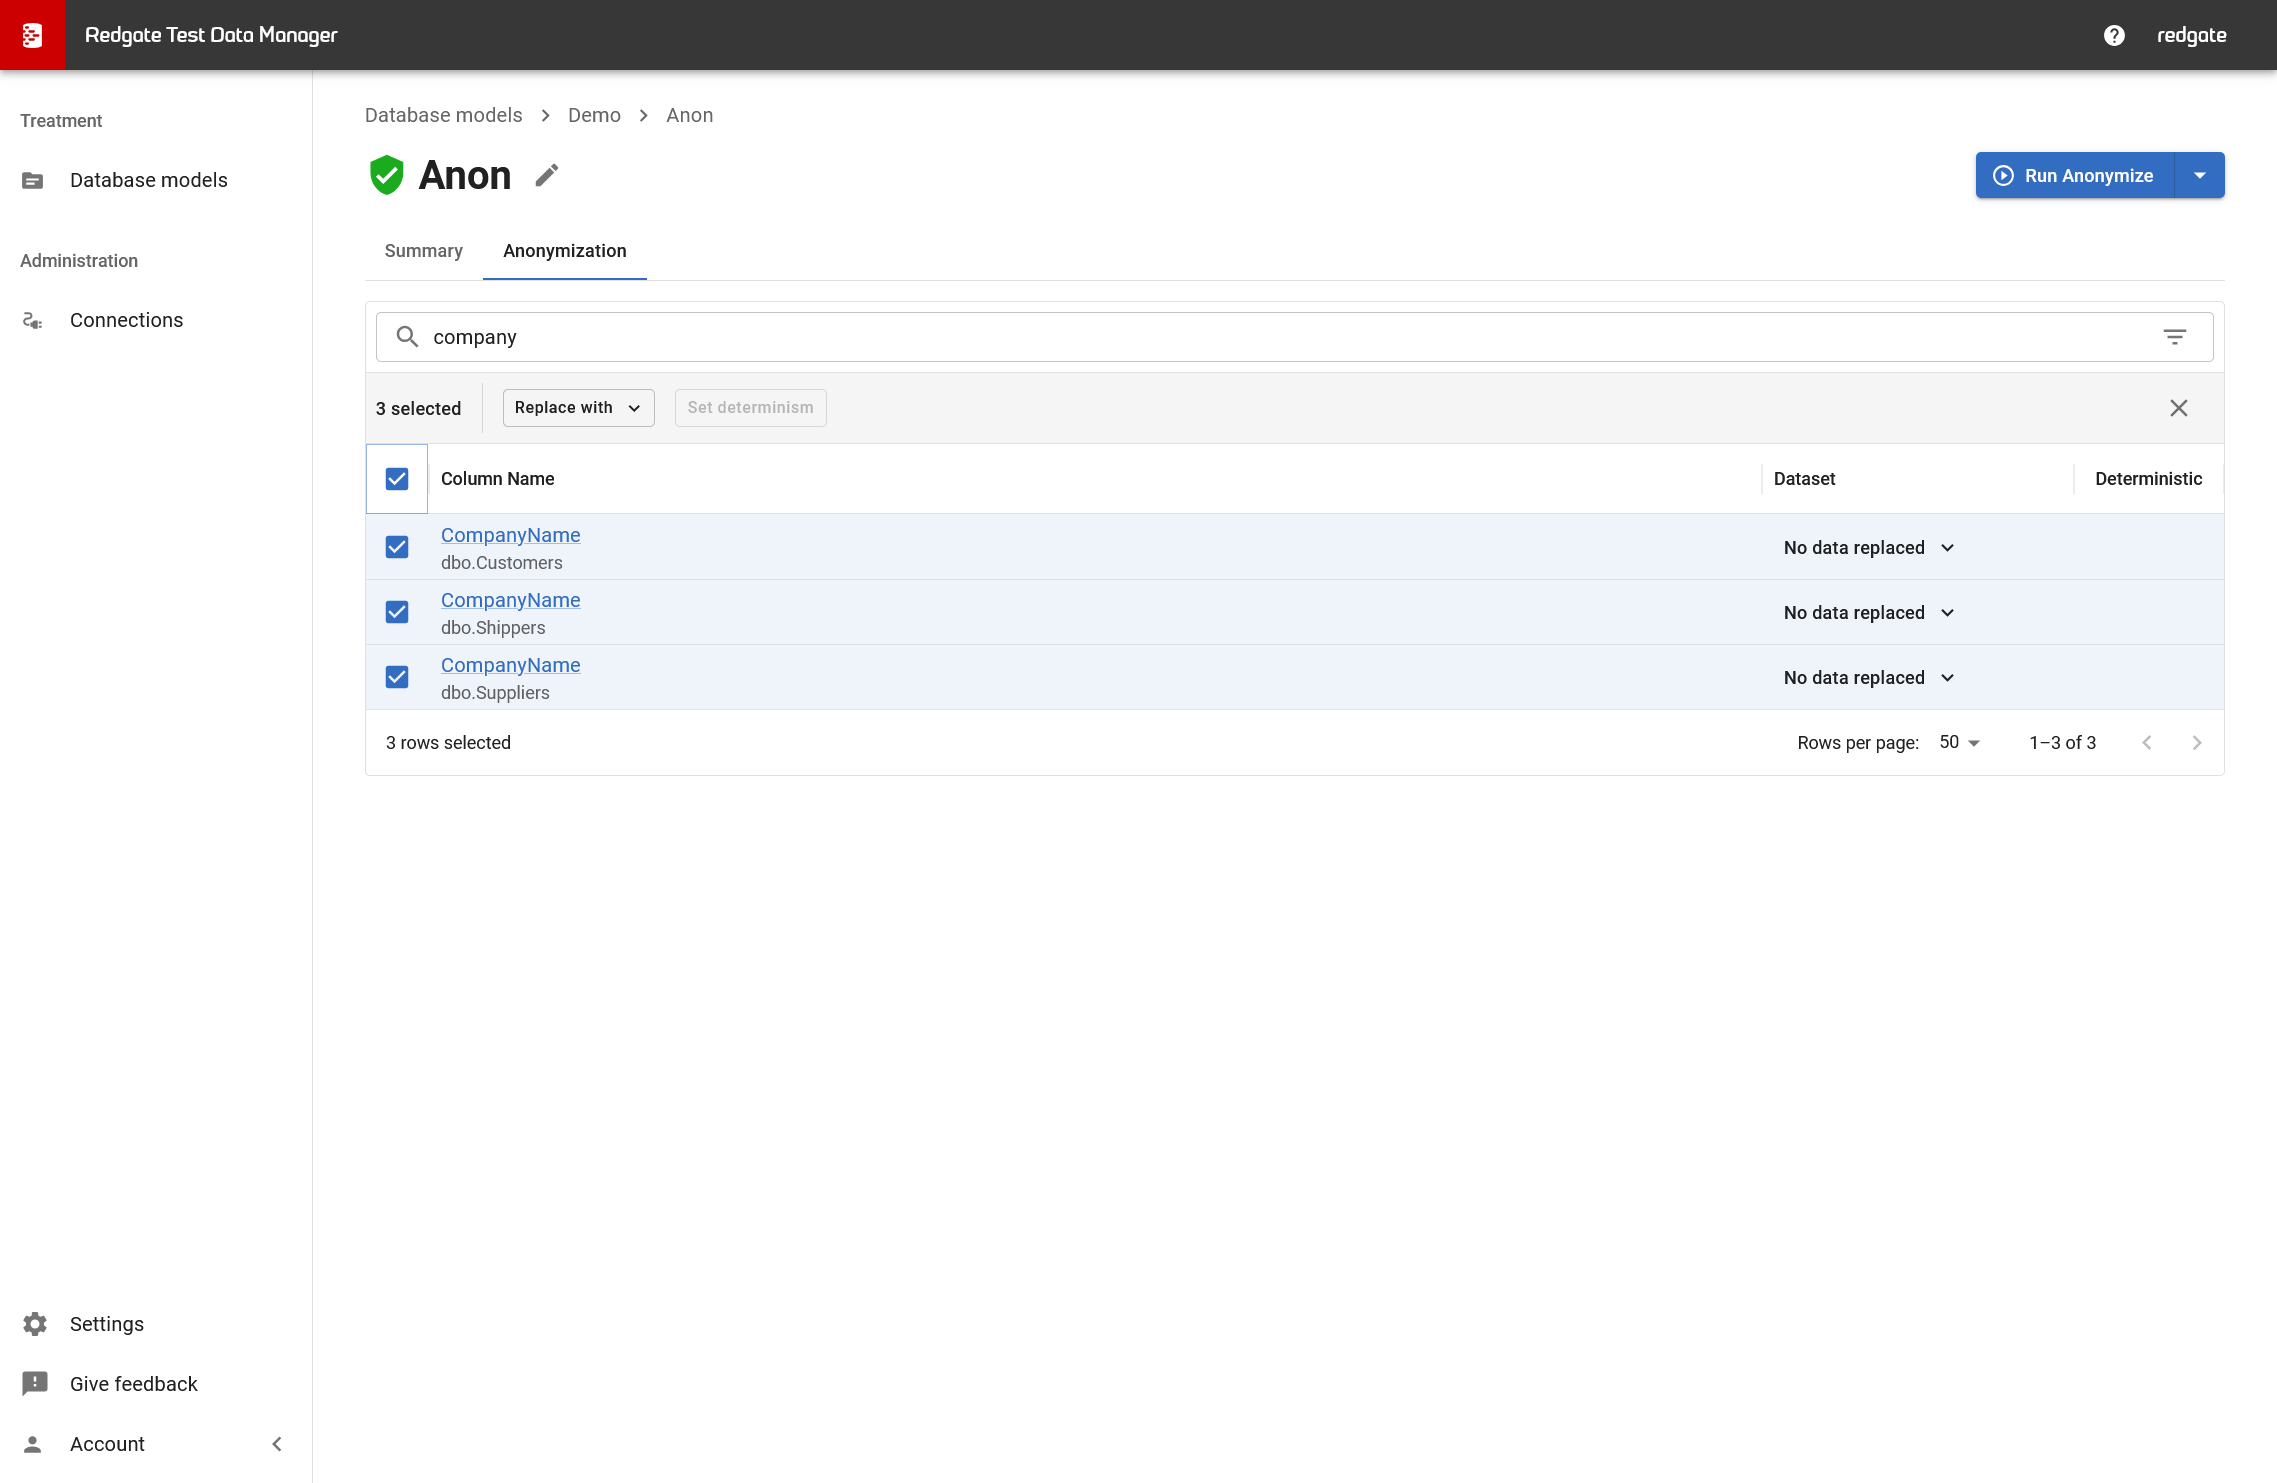Uncheck dbo.Customers CompanyName row checkbox
This screenshot has width=2277, height=1483.
coord(397,547)
